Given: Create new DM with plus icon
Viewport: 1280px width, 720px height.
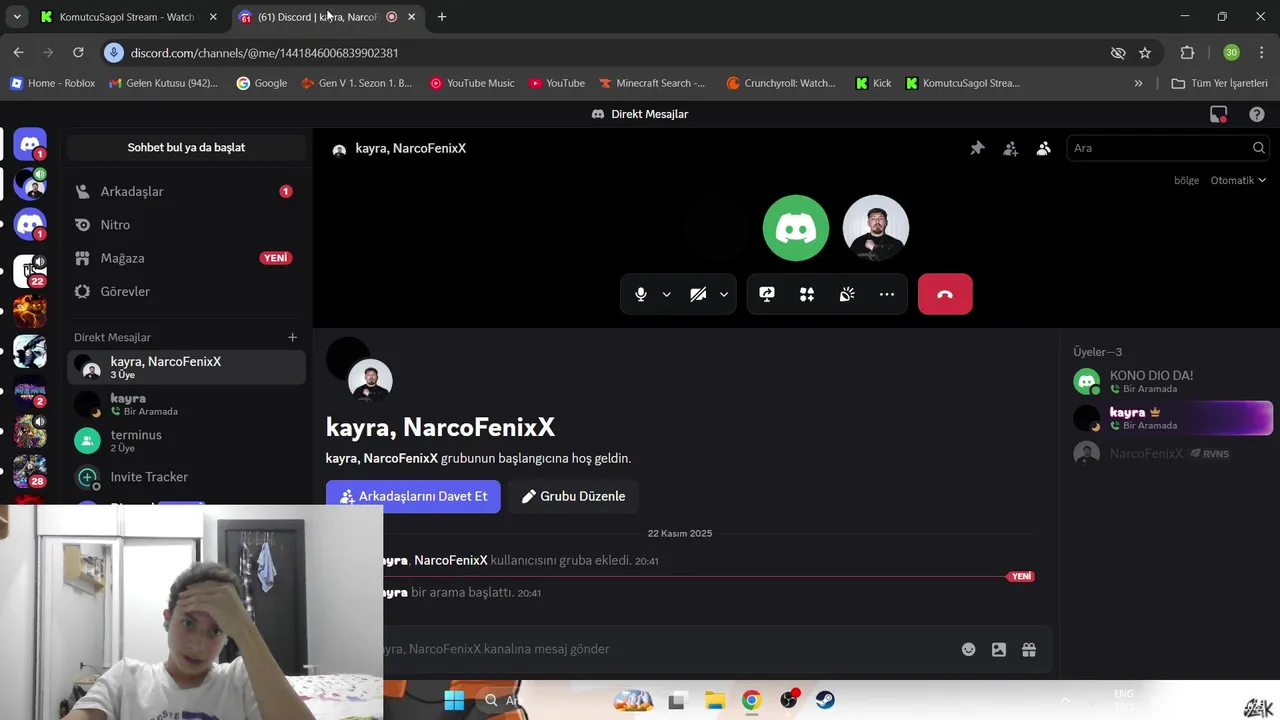Looking at the screenshot, I should point(292,337).
